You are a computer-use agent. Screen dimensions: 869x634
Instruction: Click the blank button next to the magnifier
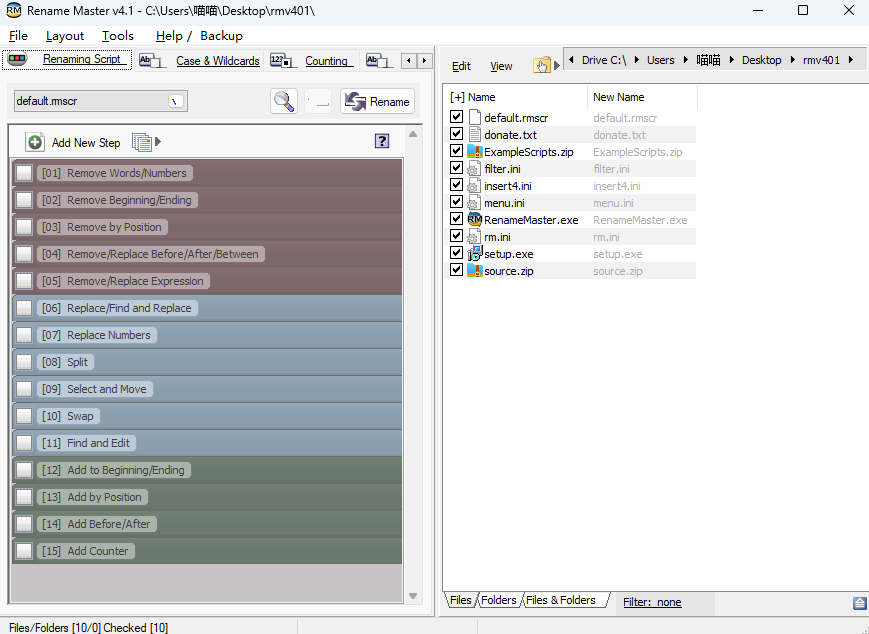pyautogui.click(x=318, y=101)
